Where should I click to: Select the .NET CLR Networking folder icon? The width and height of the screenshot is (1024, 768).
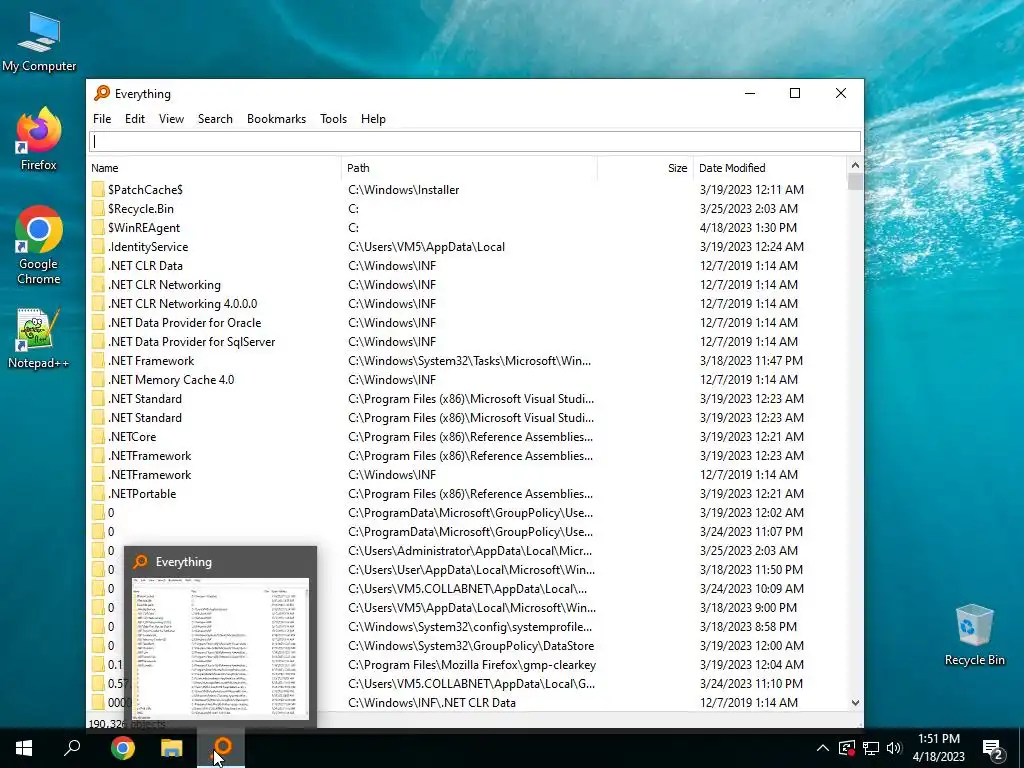98,285
